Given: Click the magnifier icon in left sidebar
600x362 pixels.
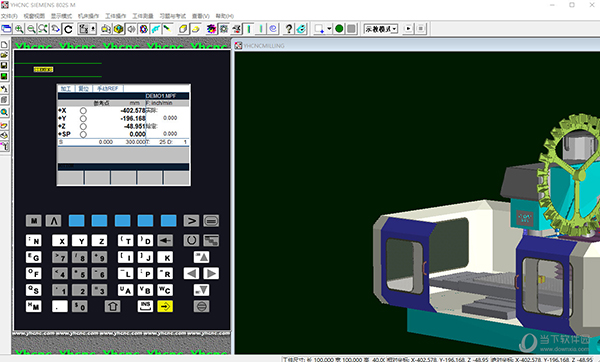Looking at the screenshot, I should click(x=4, y=112).
